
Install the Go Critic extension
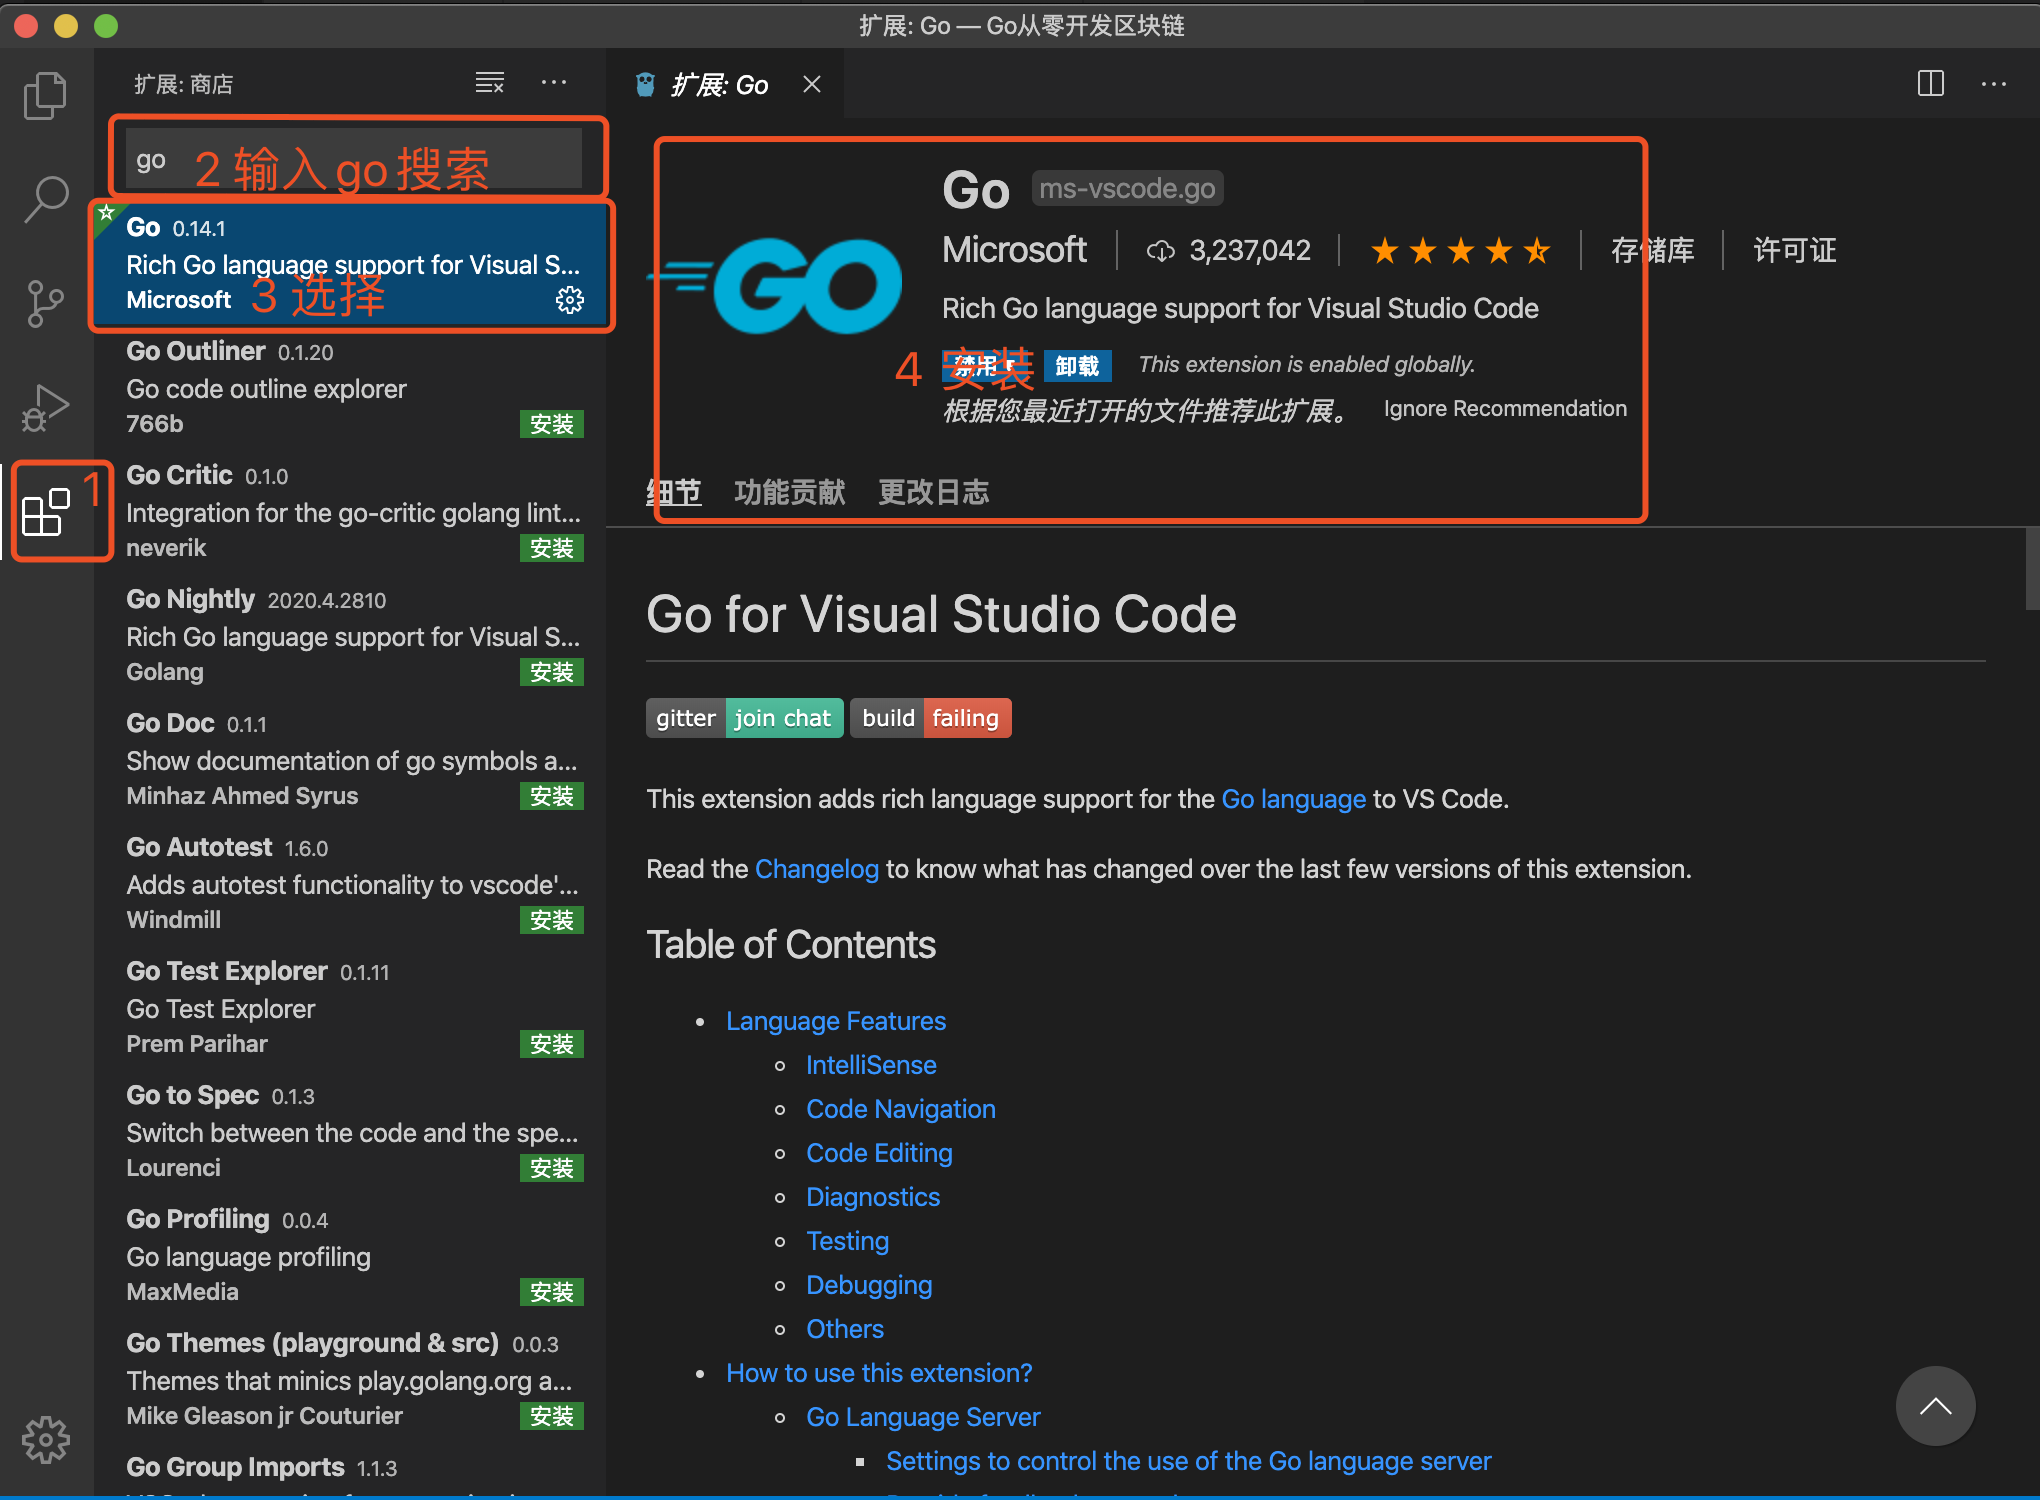click(x=552, y=548)
